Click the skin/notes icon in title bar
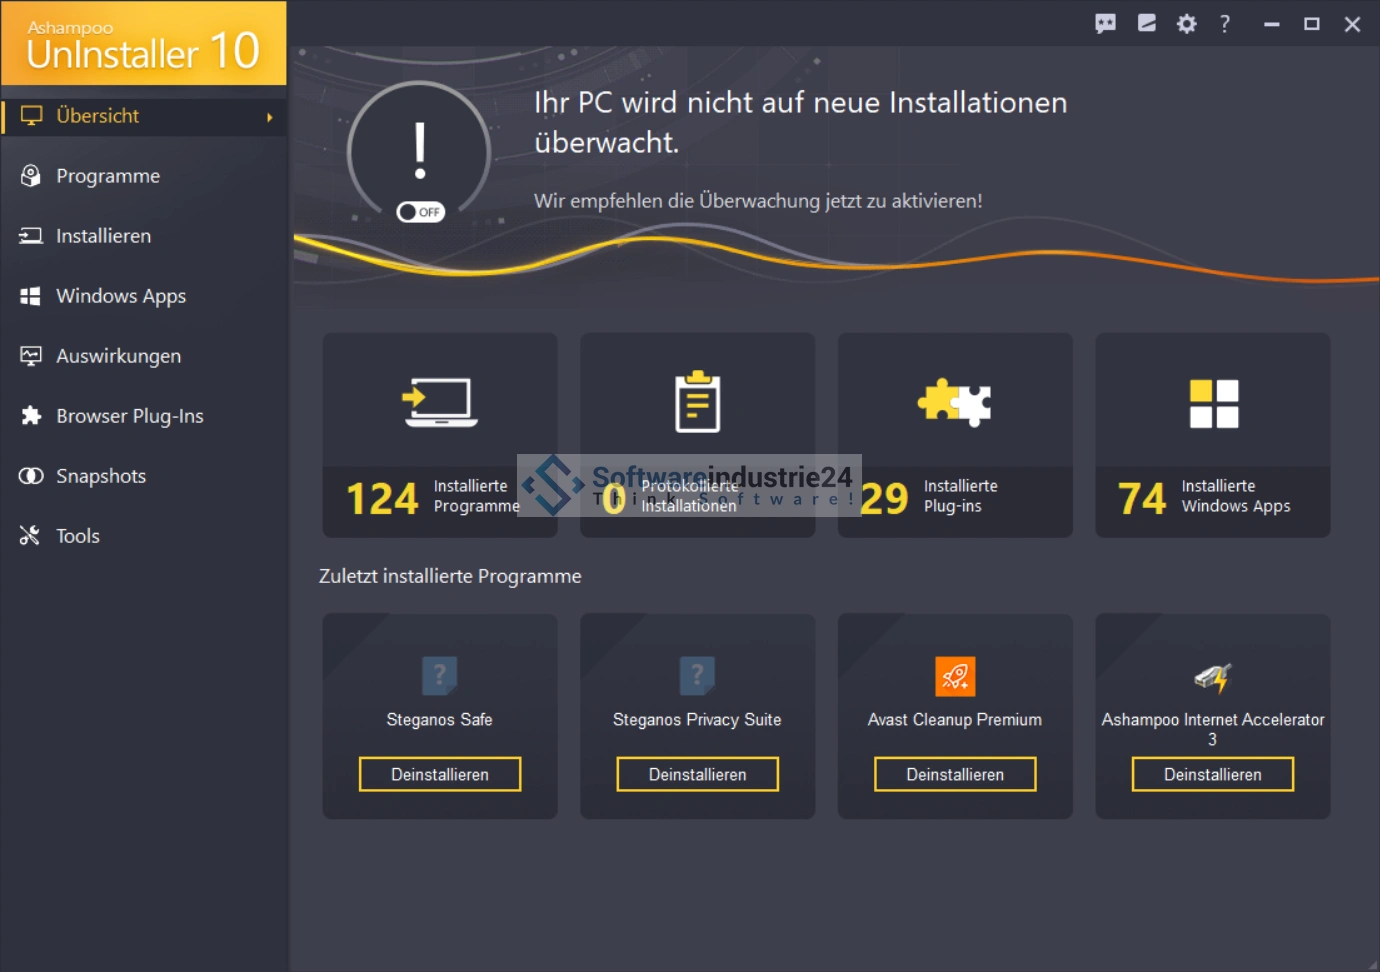1380x972 pixels. [1146, 24]
